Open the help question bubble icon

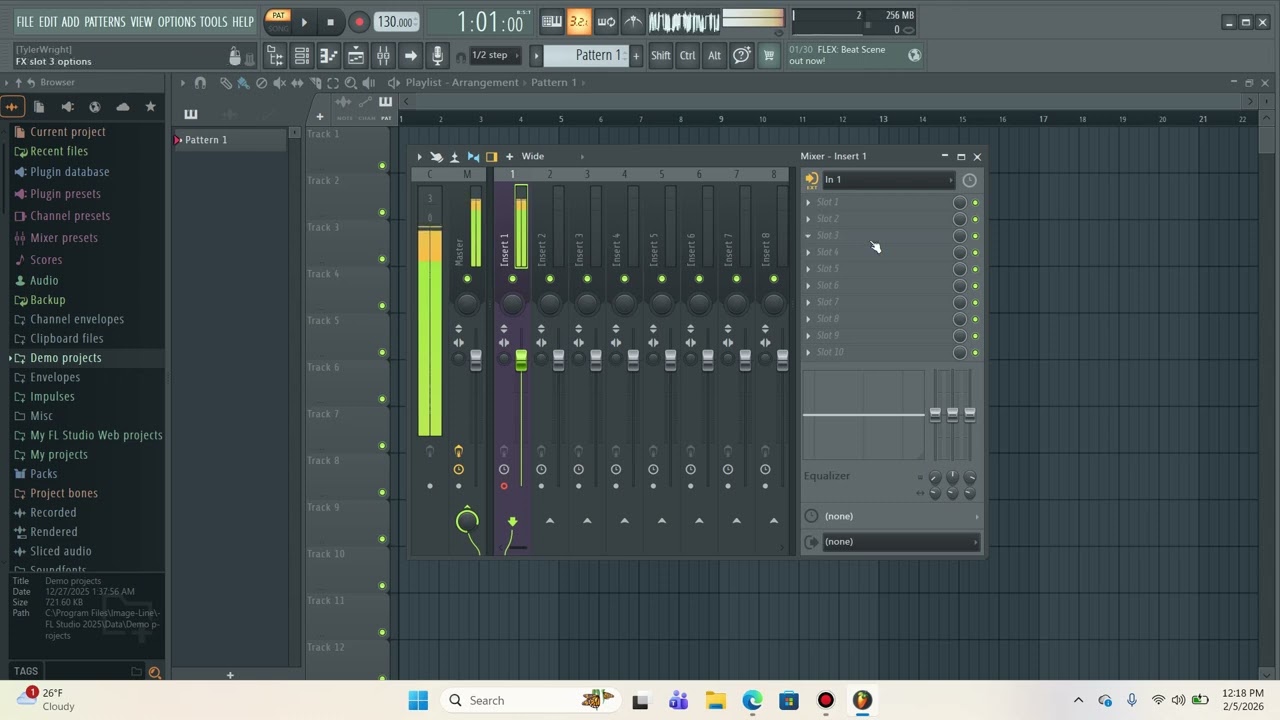coord(742,56)
